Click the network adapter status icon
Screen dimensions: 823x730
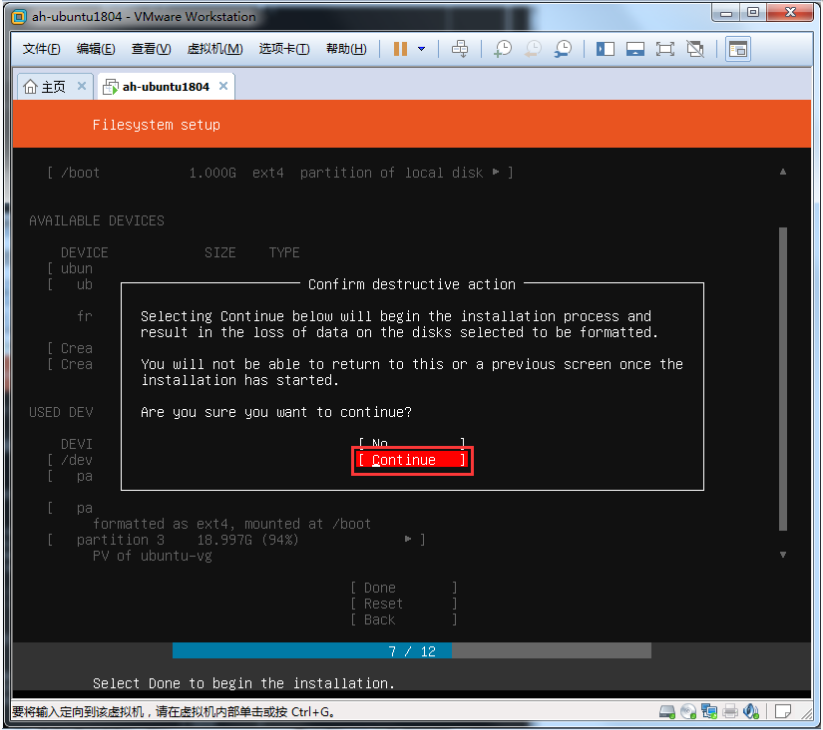click(x=709, y=712)
